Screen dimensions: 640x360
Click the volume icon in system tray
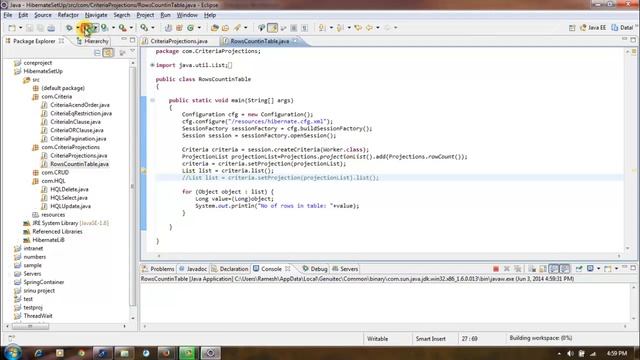[571, 353]
